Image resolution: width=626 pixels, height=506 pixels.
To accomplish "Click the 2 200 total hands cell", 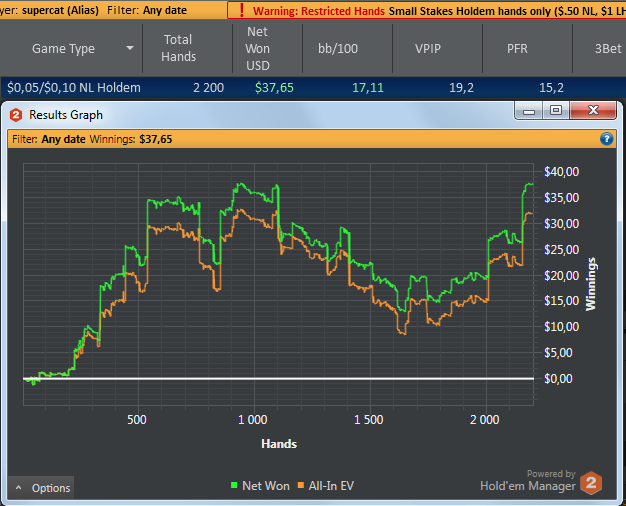I will 208,87.
